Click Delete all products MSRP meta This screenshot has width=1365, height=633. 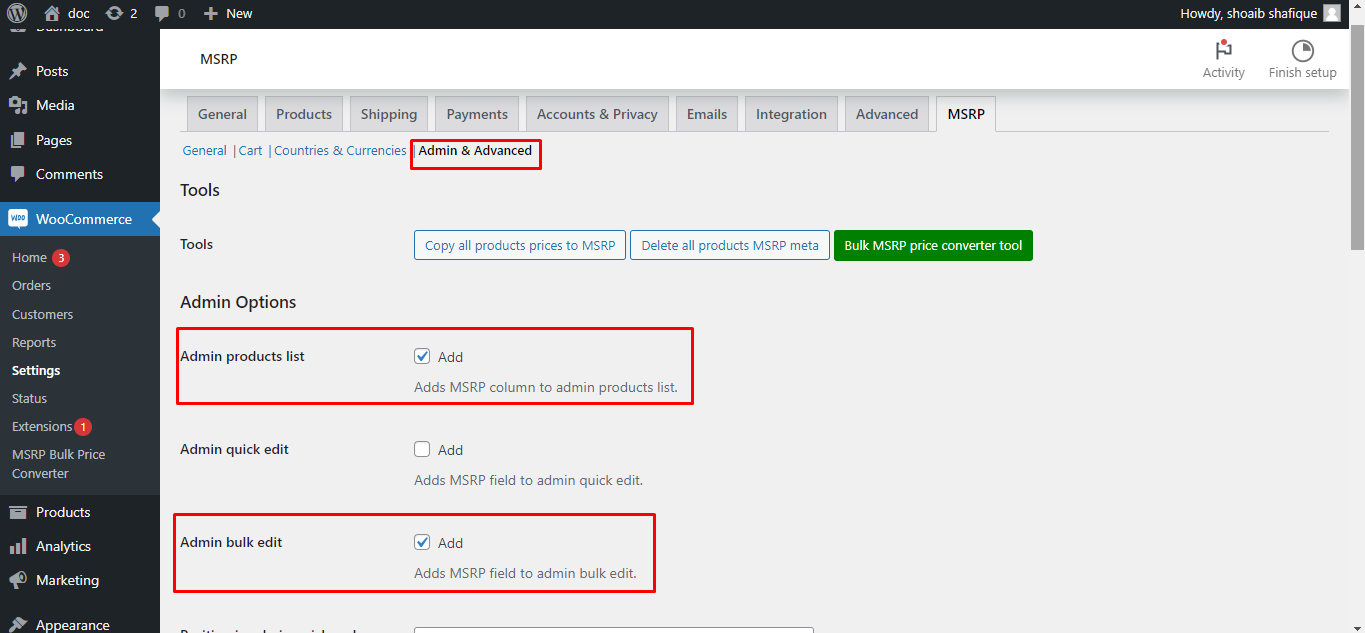click(x=730, y=245)
